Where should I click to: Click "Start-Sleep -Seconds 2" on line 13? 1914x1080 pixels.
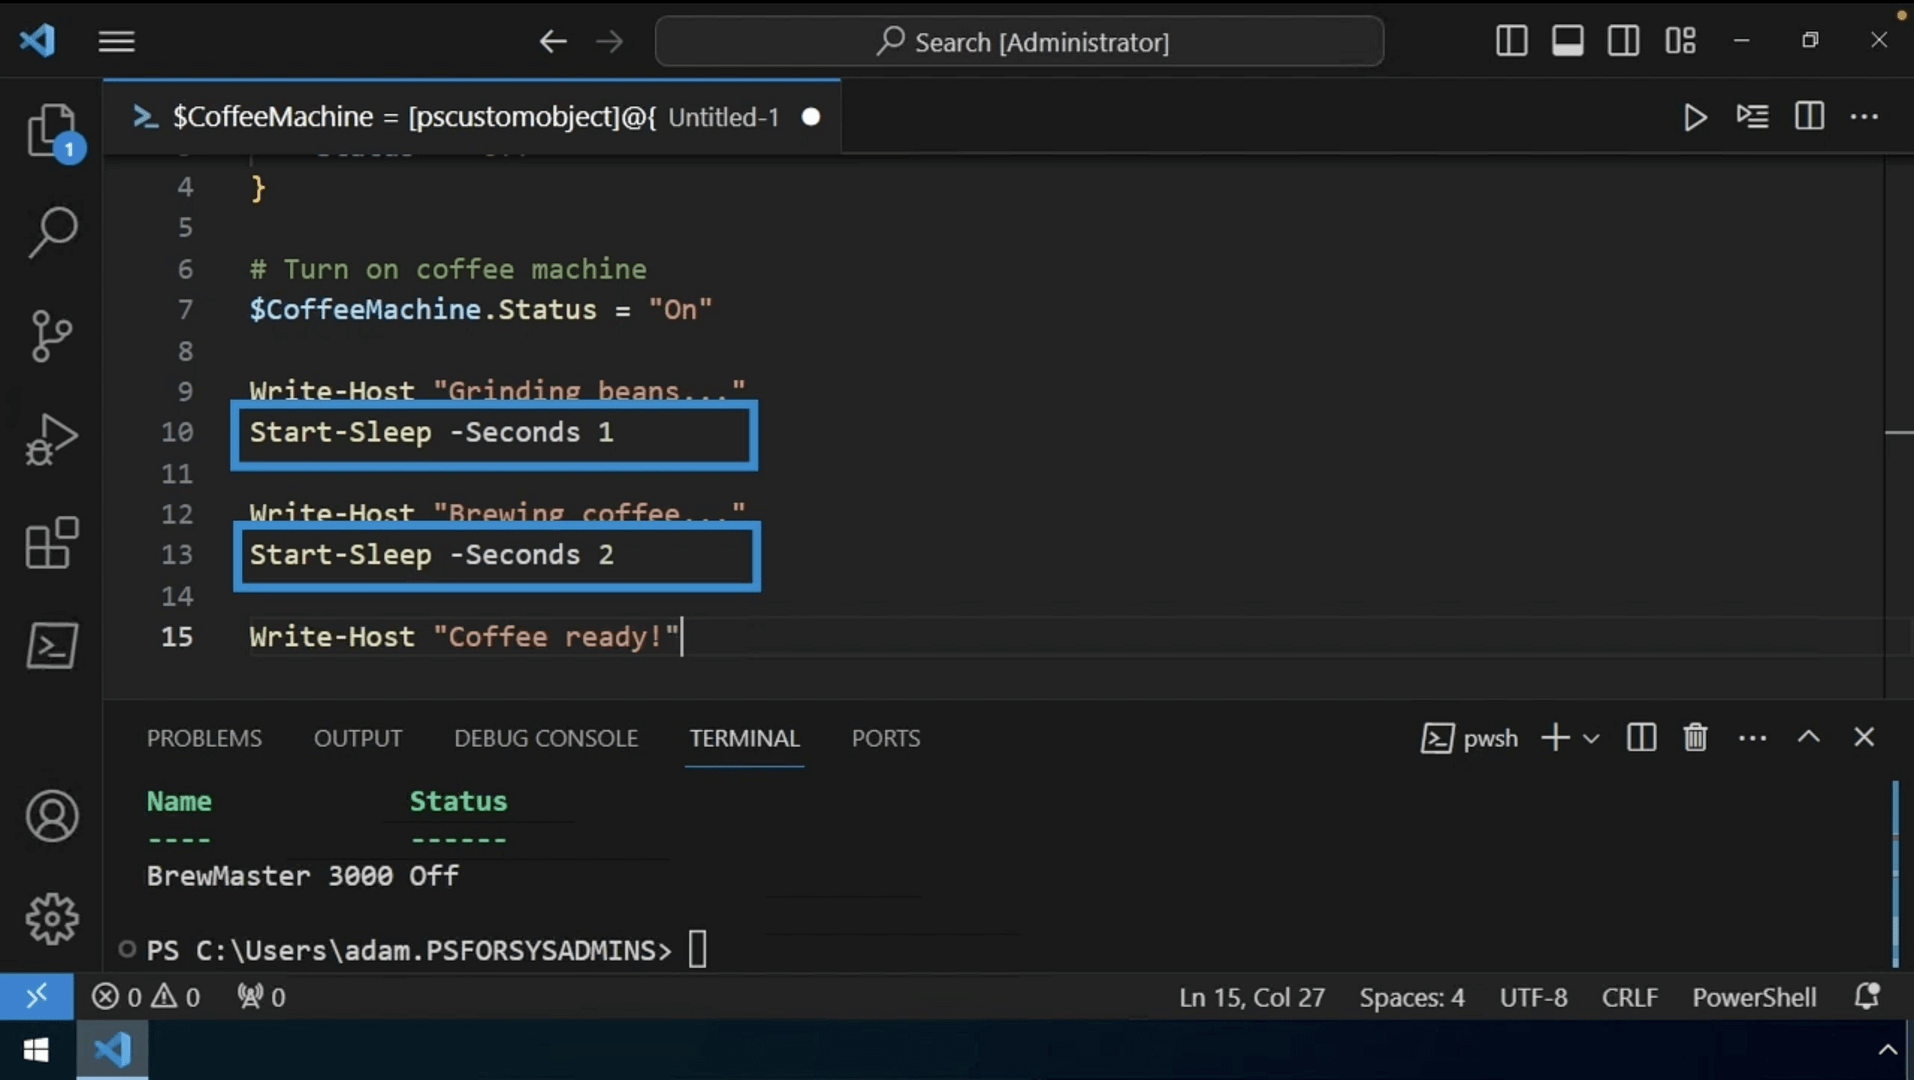tap(432, 554)
